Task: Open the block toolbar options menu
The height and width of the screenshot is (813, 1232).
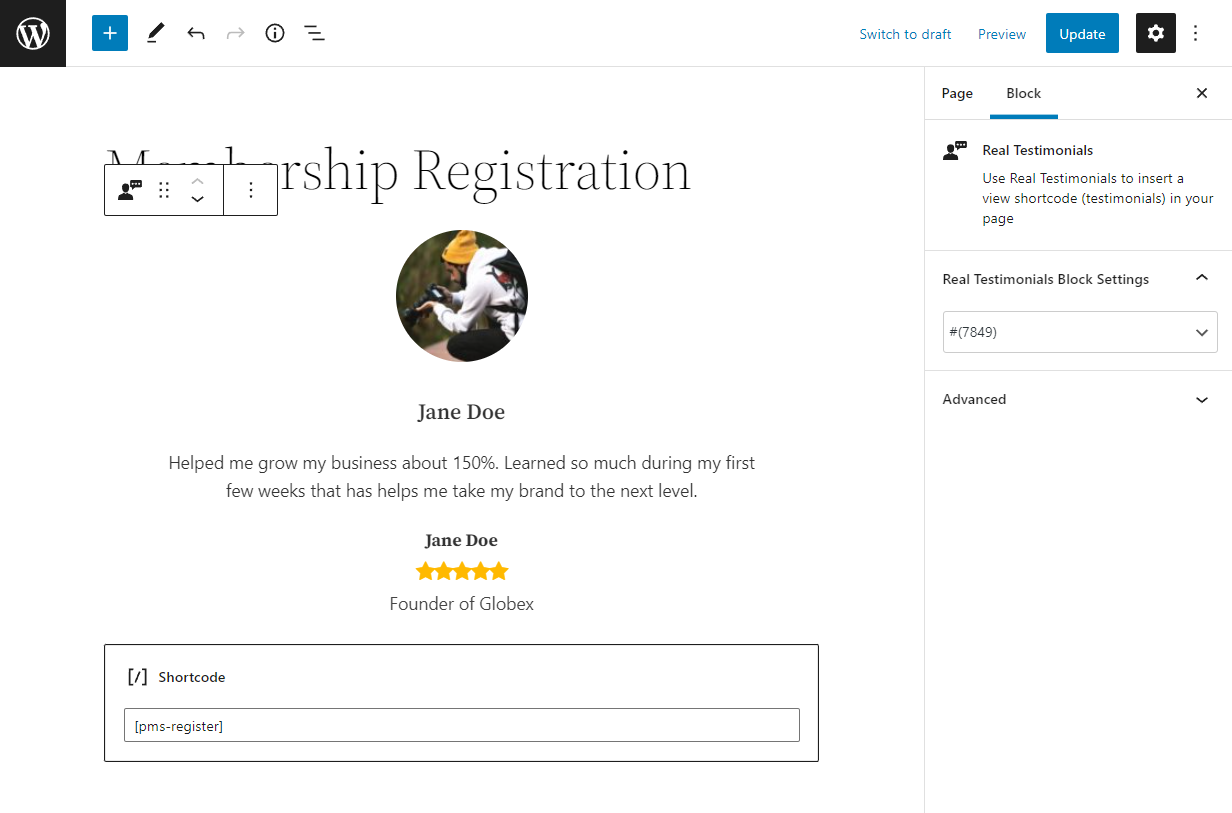Action: [251, 190]
